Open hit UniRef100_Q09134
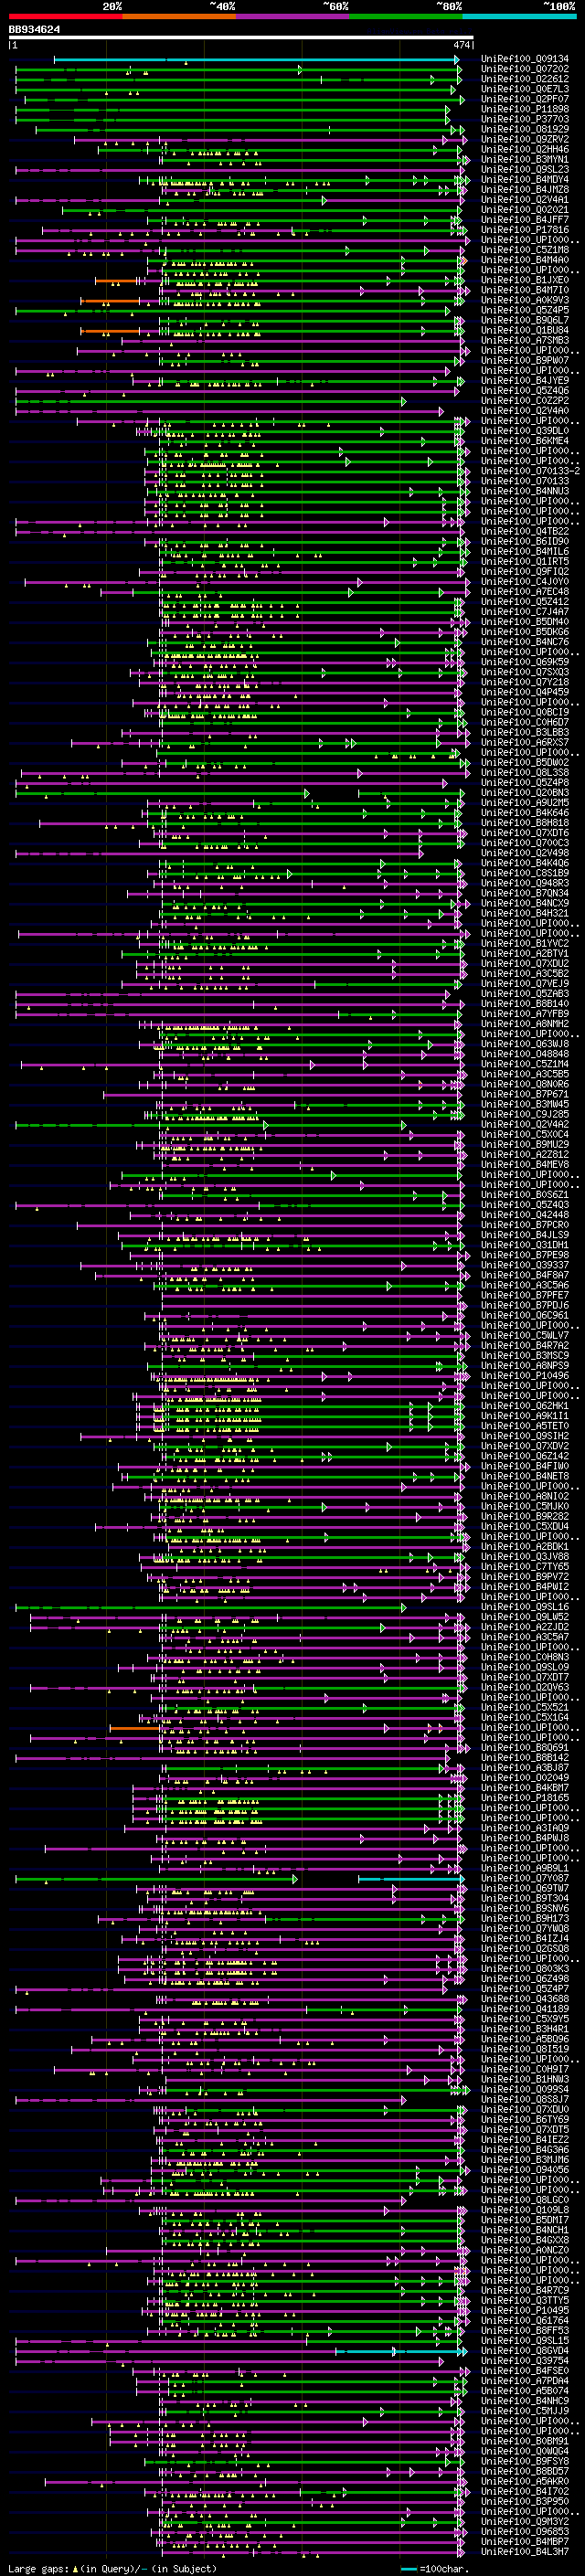Viewport: 585px width, 2576px height. (525, 59)
